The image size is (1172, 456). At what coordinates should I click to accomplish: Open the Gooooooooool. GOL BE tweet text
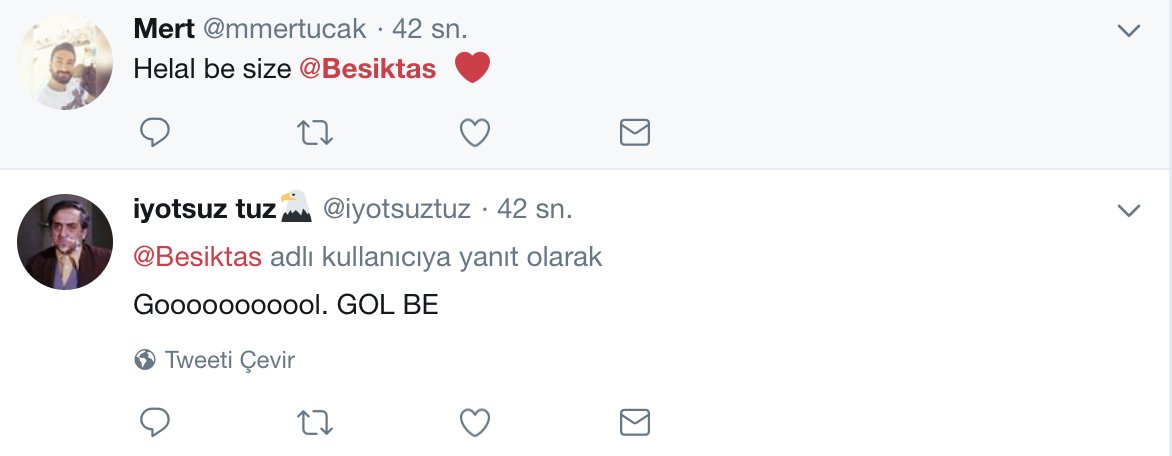(x=286, y=305)
